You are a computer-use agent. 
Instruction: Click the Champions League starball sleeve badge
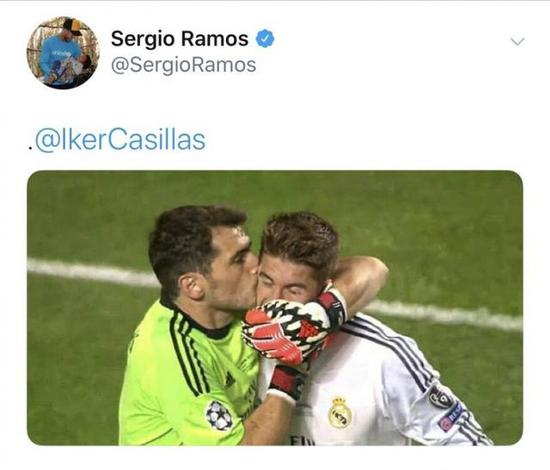coord(219,416)
